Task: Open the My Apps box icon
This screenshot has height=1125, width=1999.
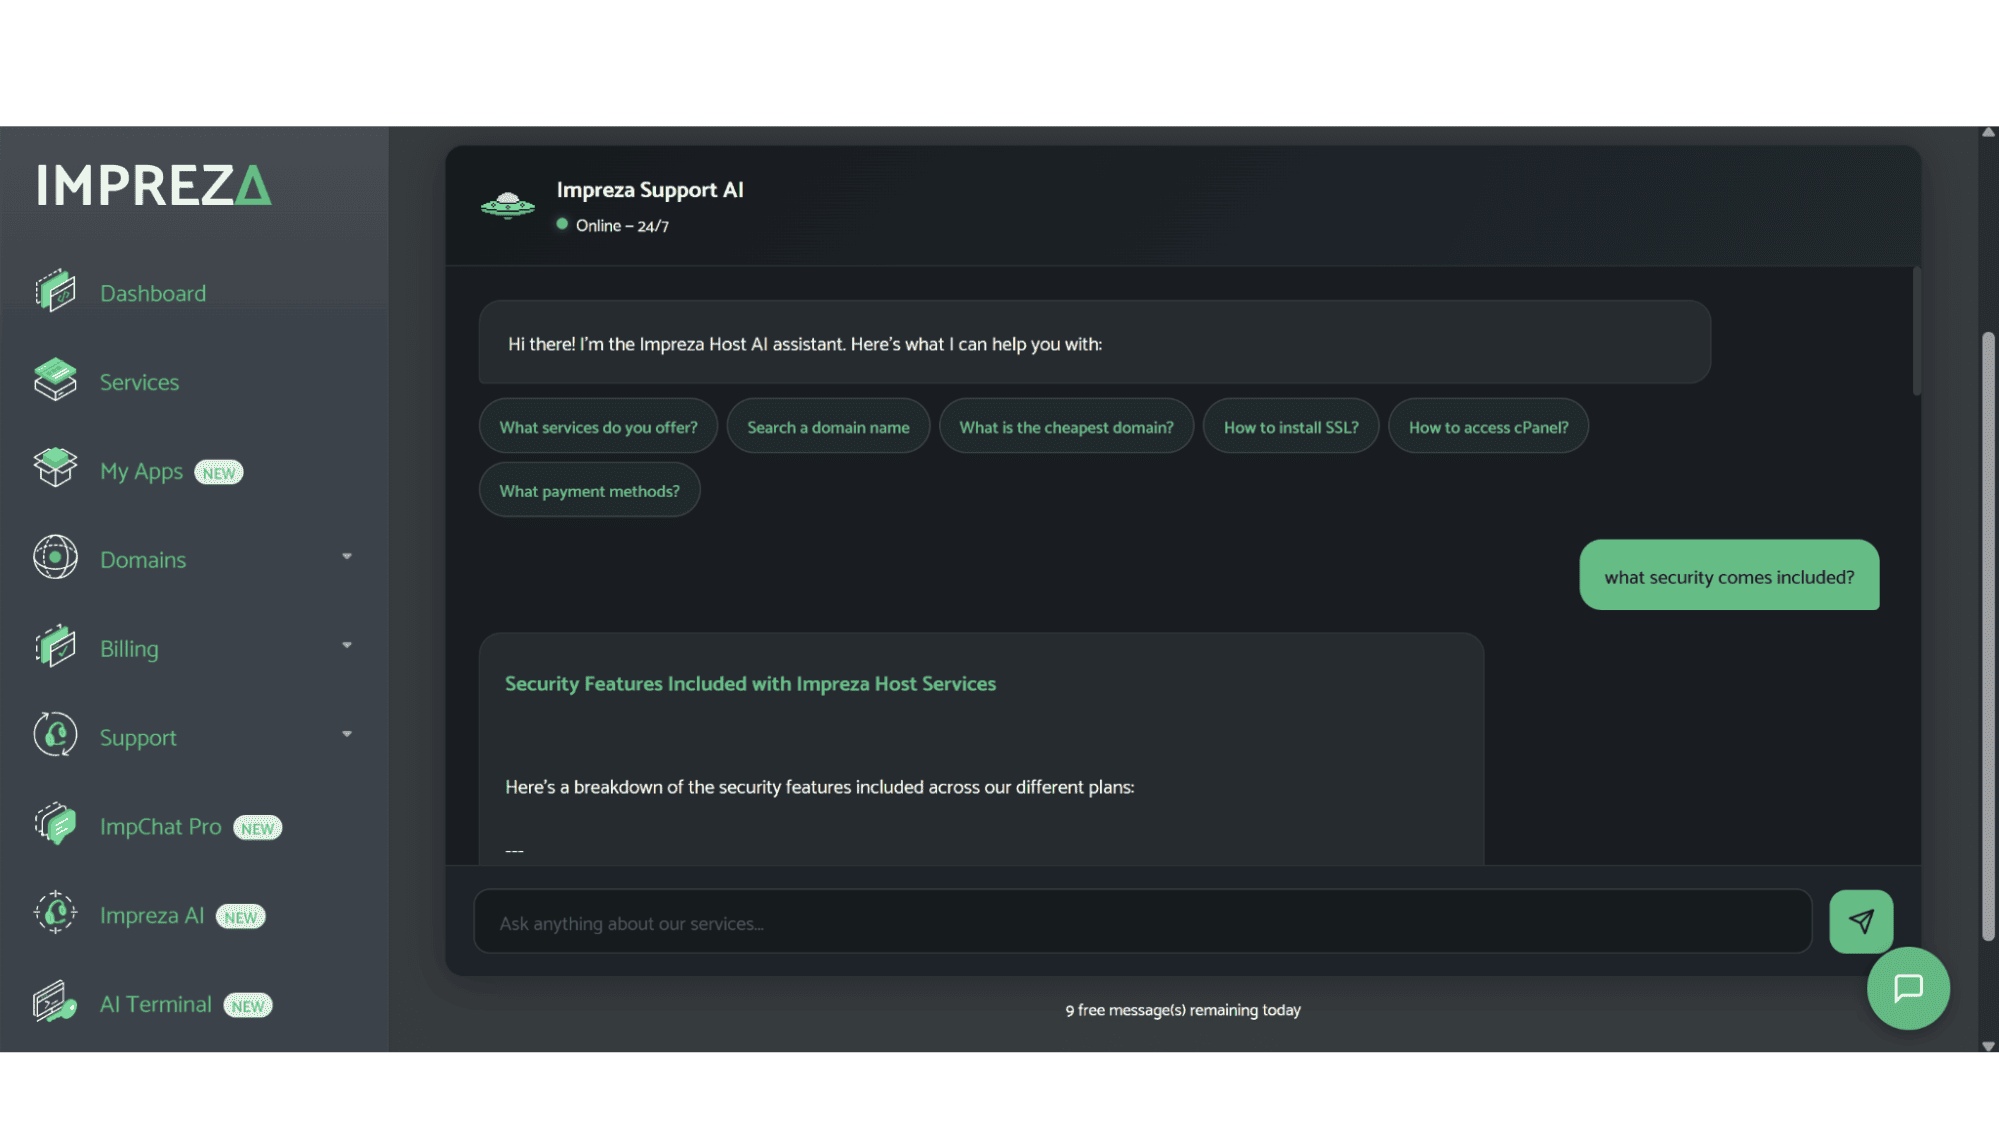Action: [55, 468]
